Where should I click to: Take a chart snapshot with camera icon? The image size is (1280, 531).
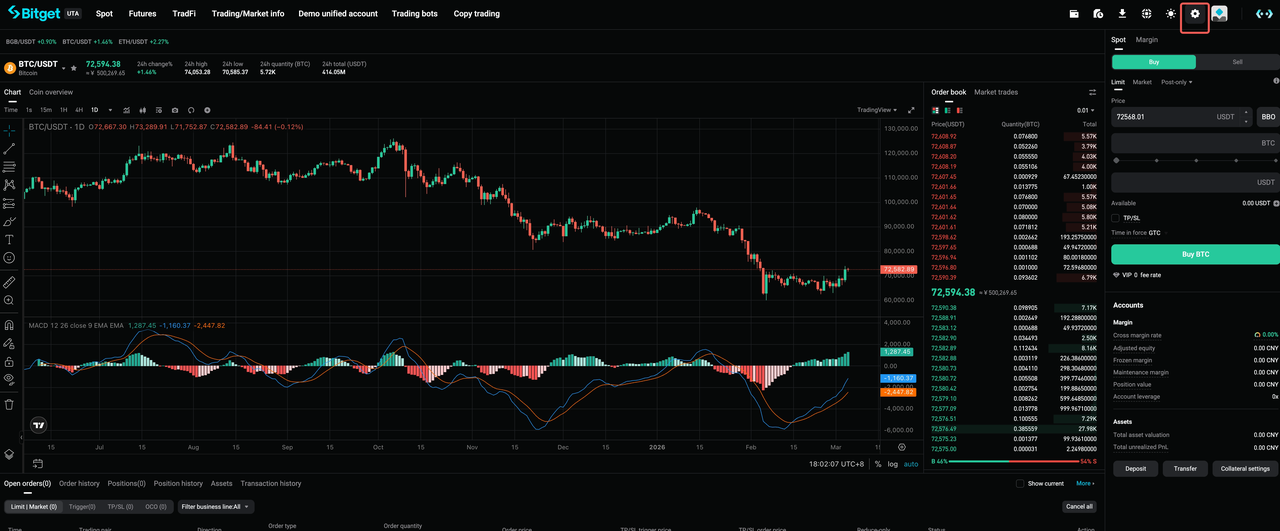click(175, 110)
